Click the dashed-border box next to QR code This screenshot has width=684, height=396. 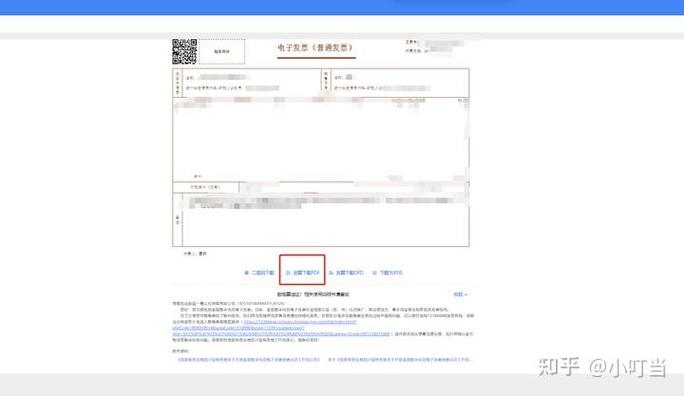pos(222,51)
